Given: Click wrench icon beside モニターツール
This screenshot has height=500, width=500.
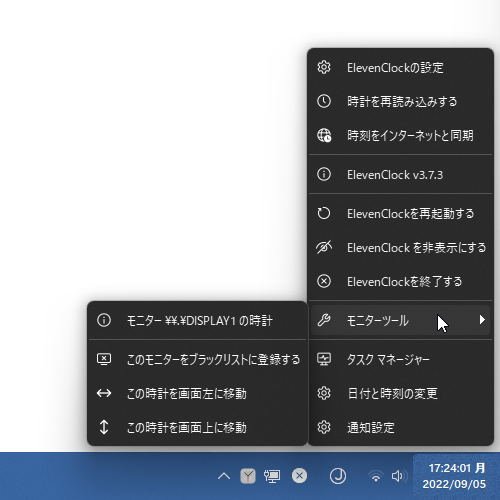Looking at the screenshot, I should pyautogui.click(x=324, y=320).
